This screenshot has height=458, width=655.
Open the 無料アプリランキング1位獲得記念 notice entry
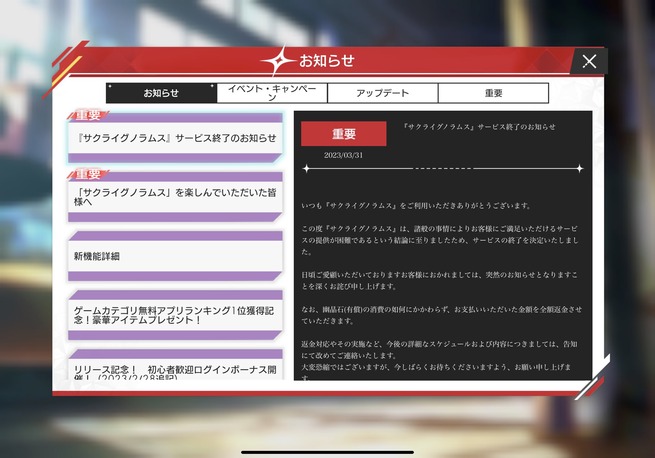coord(175,315)
